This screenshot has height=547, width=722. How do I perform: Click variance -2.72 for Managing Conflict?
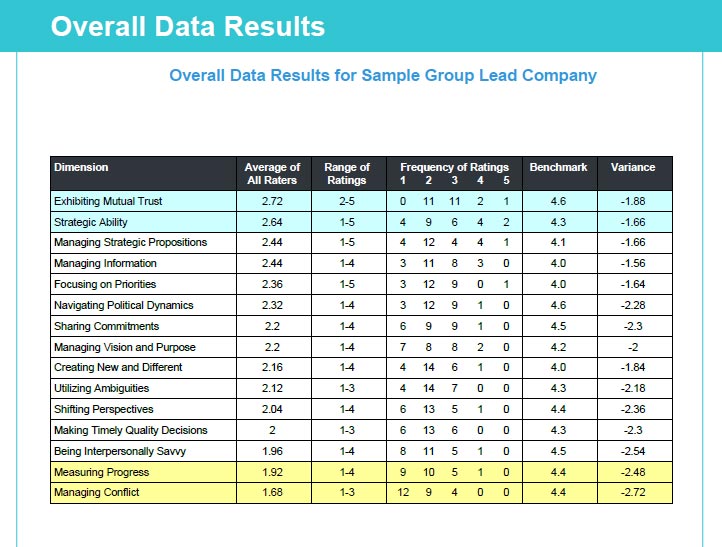tap(633, 492)
